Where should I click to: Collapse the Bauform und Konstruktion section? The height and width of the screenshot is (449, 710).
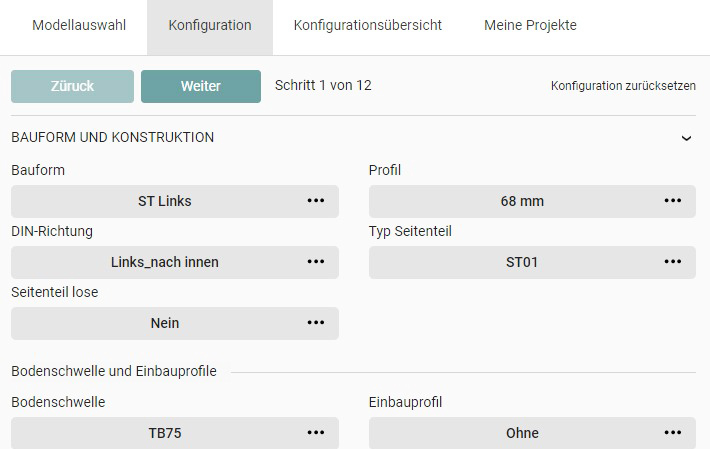pos(686,138)
